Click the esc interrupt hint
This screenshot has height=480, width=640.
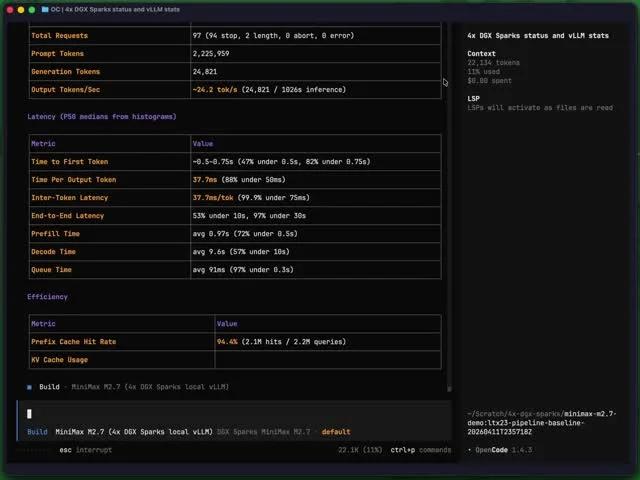85,450
